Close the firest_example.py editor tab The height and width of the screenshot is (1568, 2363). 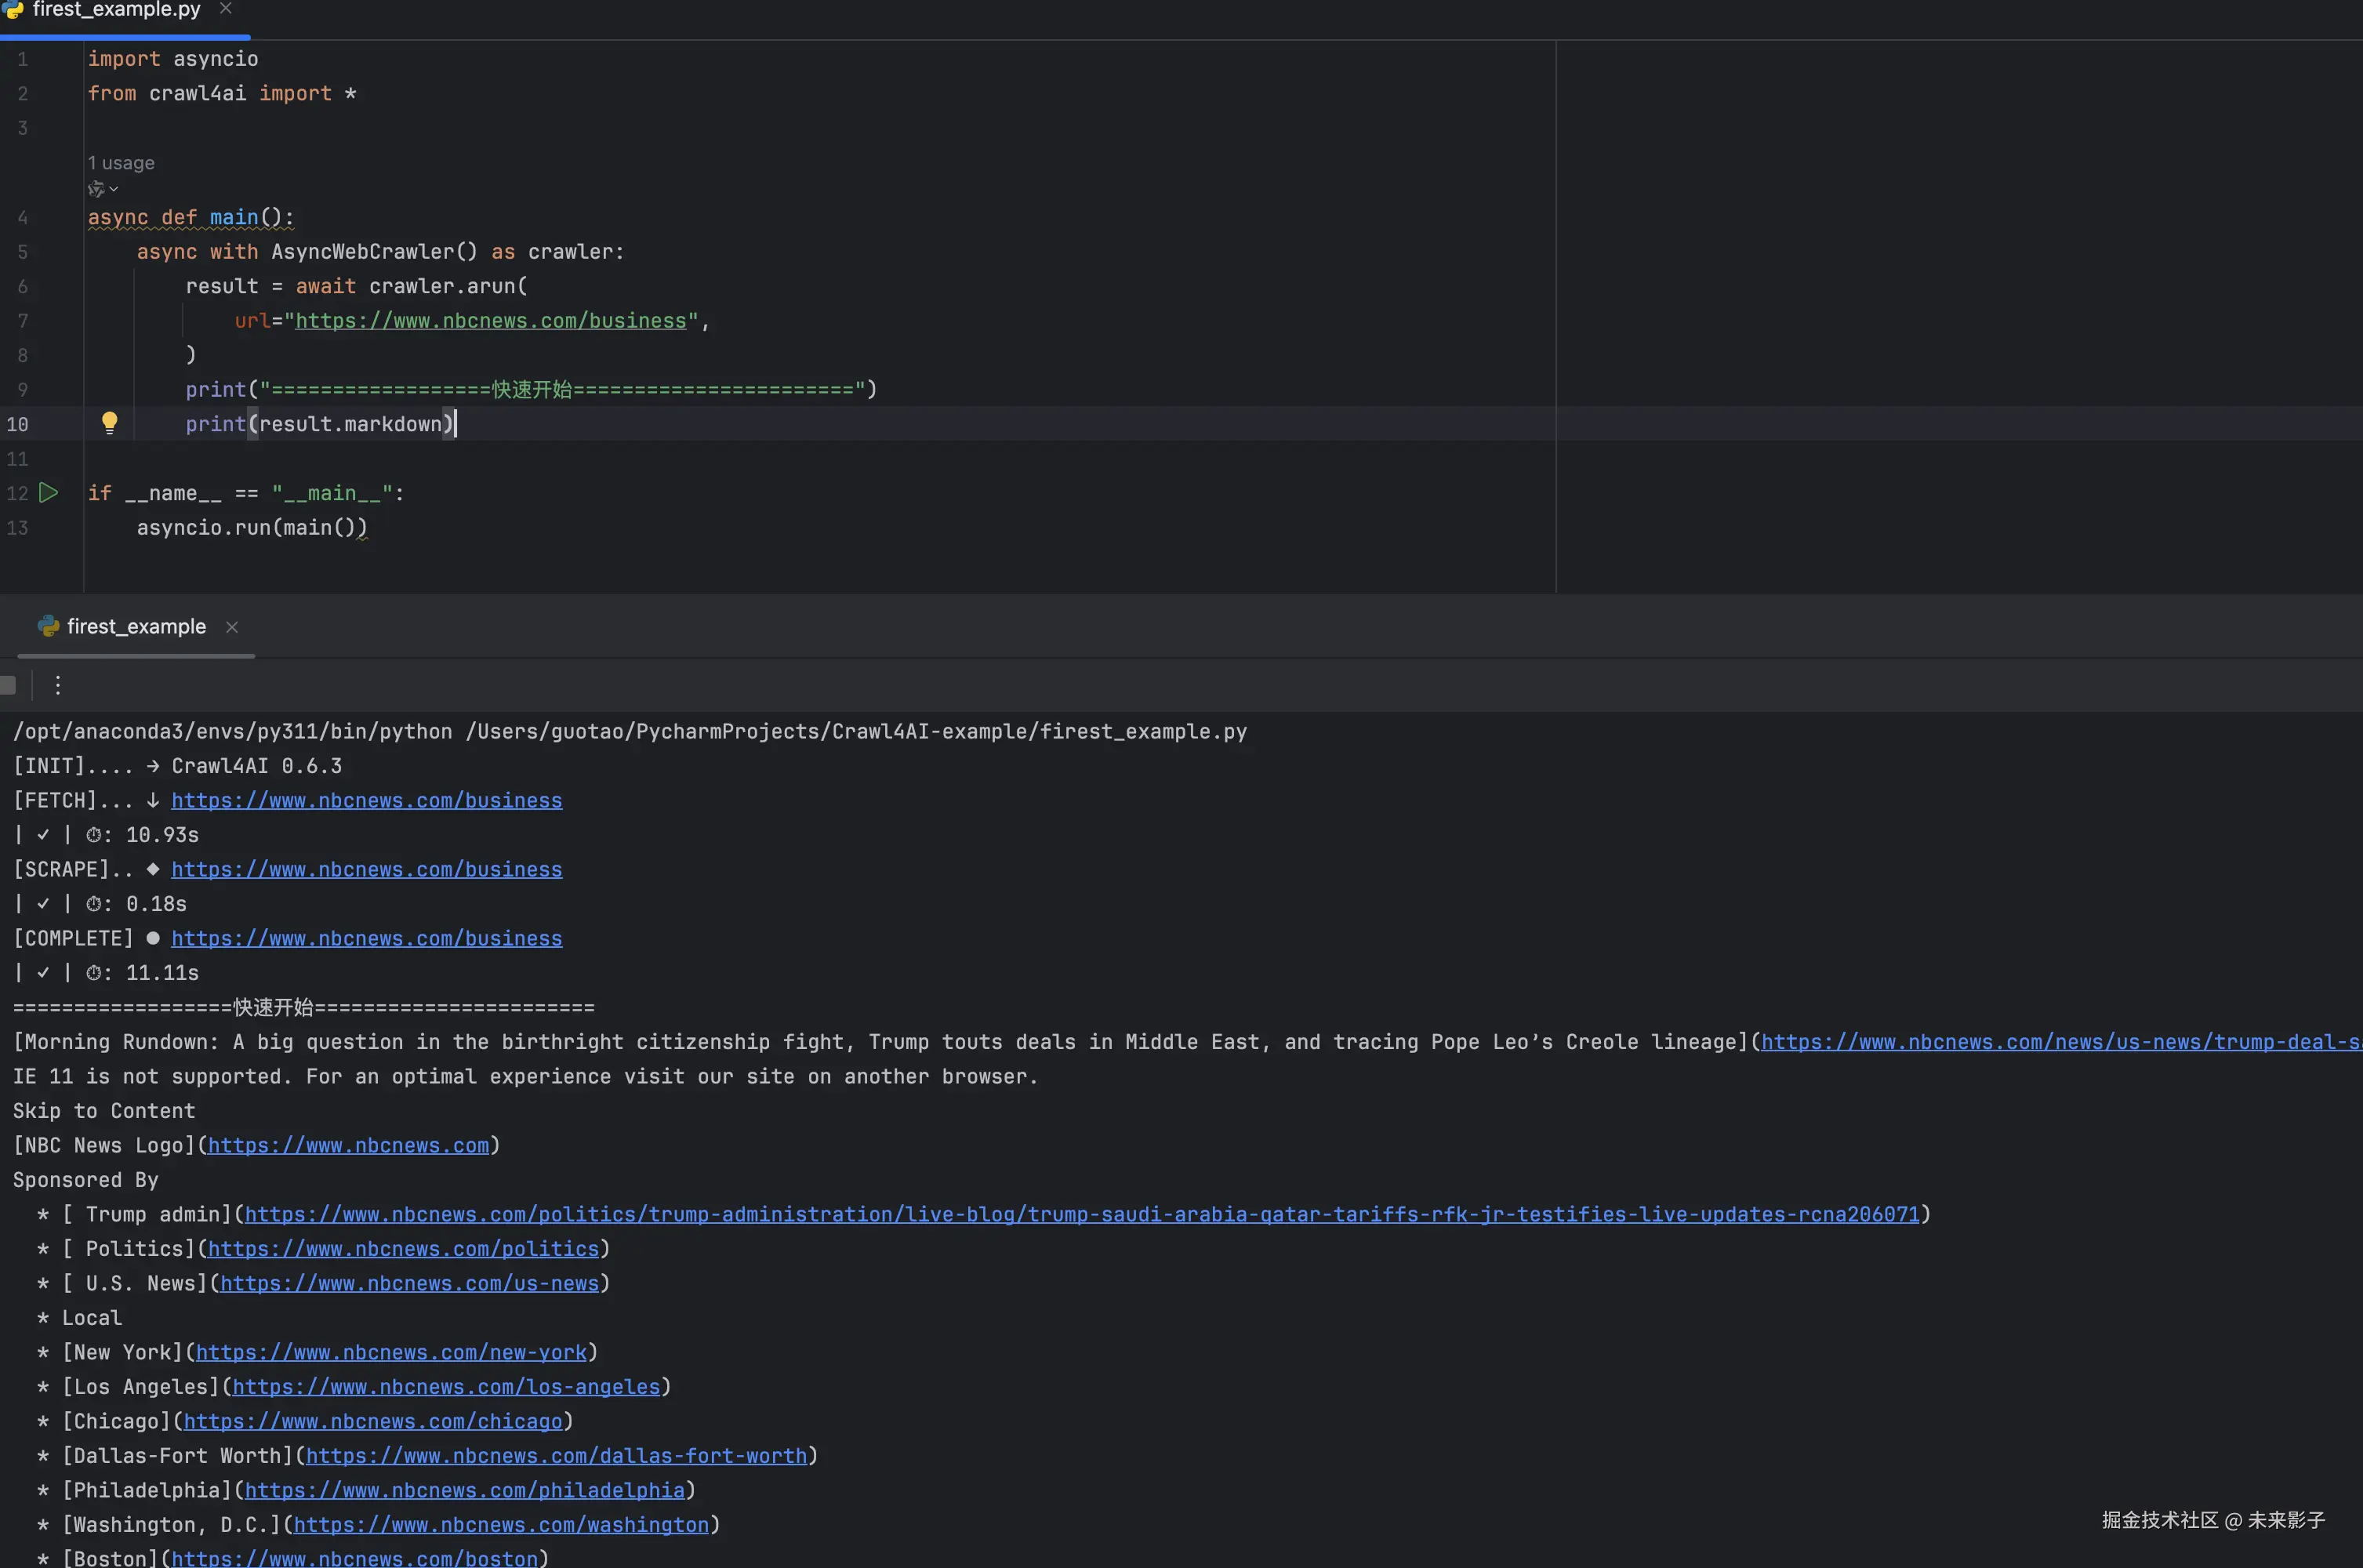pos(226,9)
